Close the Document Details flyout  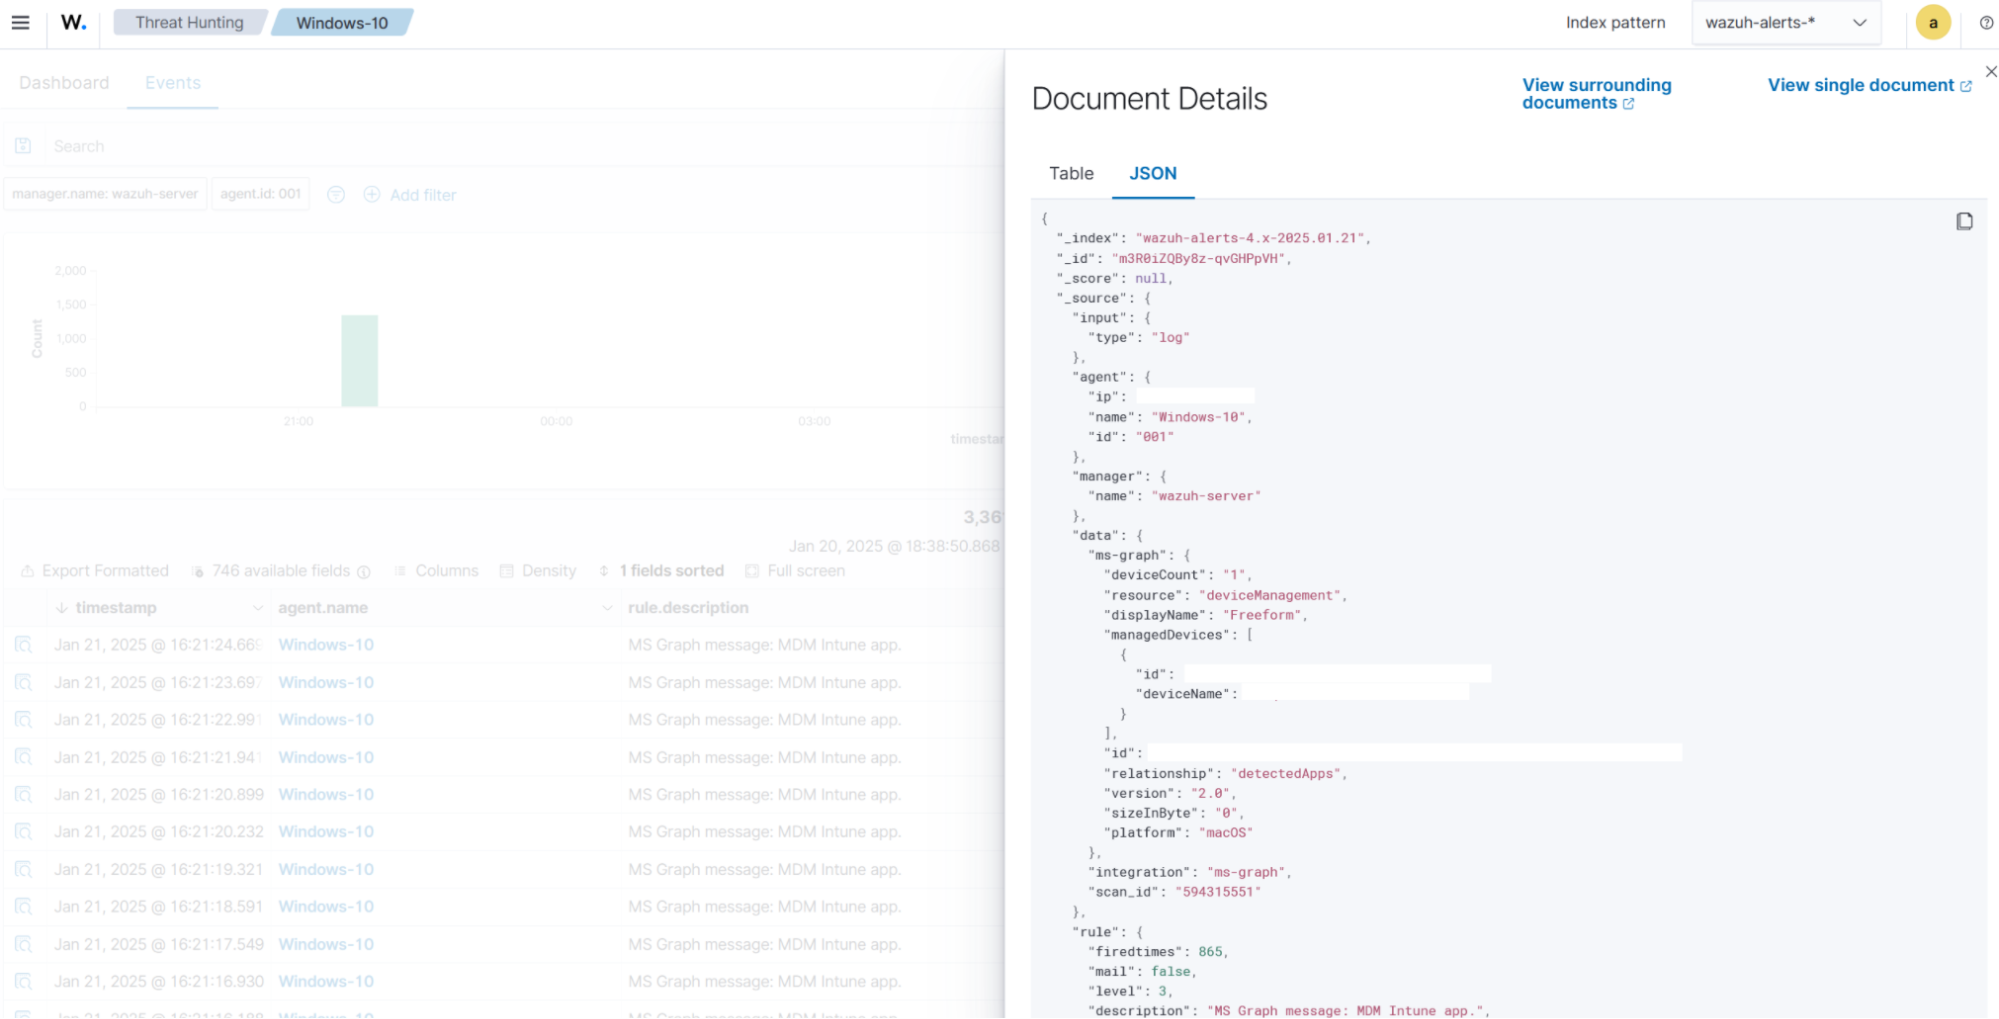click(1990, 72)
